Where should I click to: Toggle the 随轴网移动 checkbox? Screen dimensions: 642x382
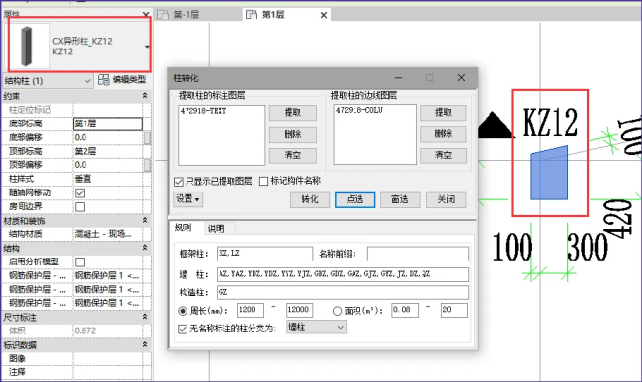(80, 193)
